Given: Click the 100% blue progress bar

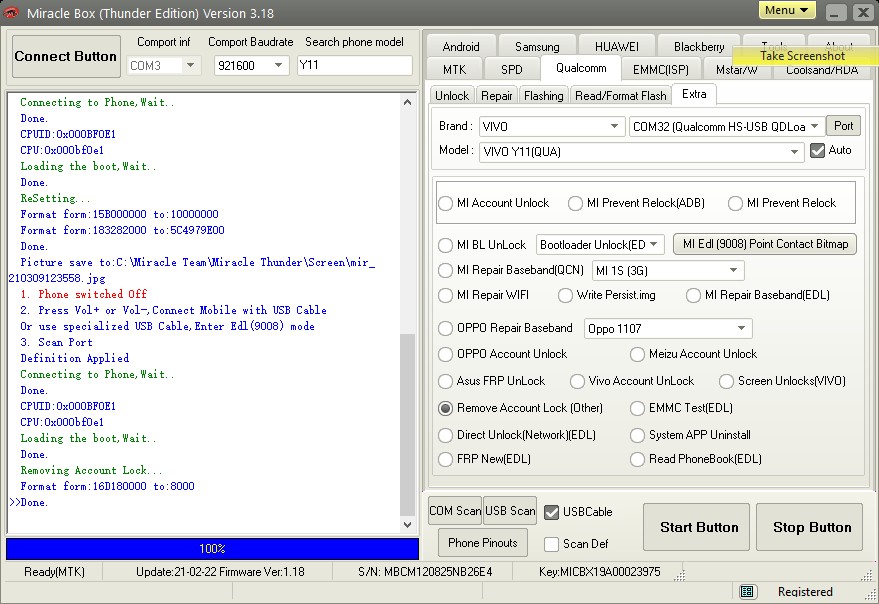Looking at the screenshot, I should (212, 549).
